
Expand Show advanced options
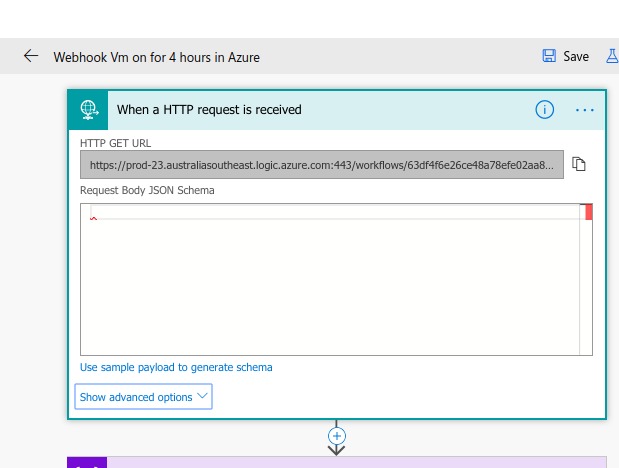(x=143, y=397)
